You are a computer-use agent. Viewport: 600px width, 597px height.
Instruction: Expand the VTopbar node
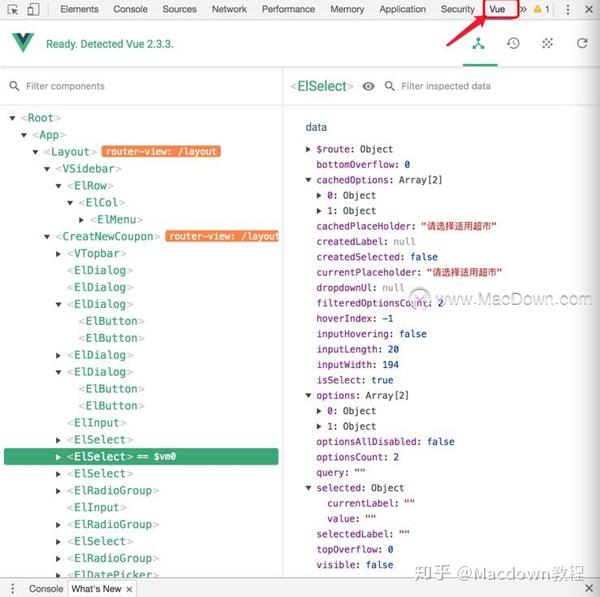pos(58,253)
